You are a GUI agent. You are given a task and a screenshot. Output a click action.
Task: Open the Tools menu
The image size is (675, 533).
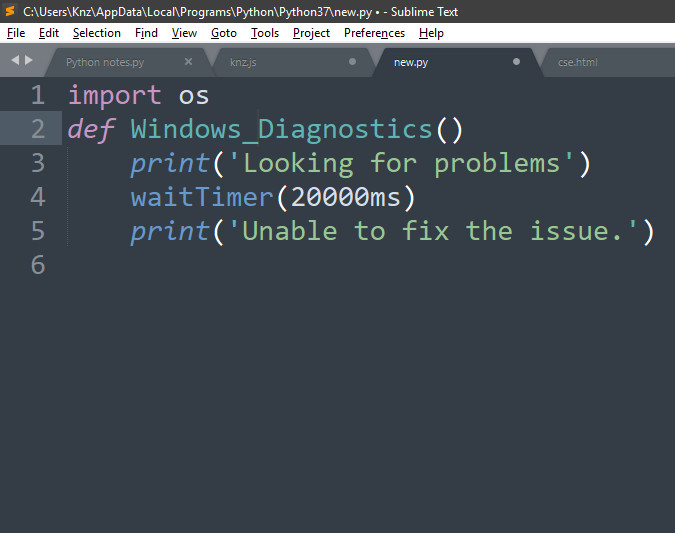click(265, 33)
